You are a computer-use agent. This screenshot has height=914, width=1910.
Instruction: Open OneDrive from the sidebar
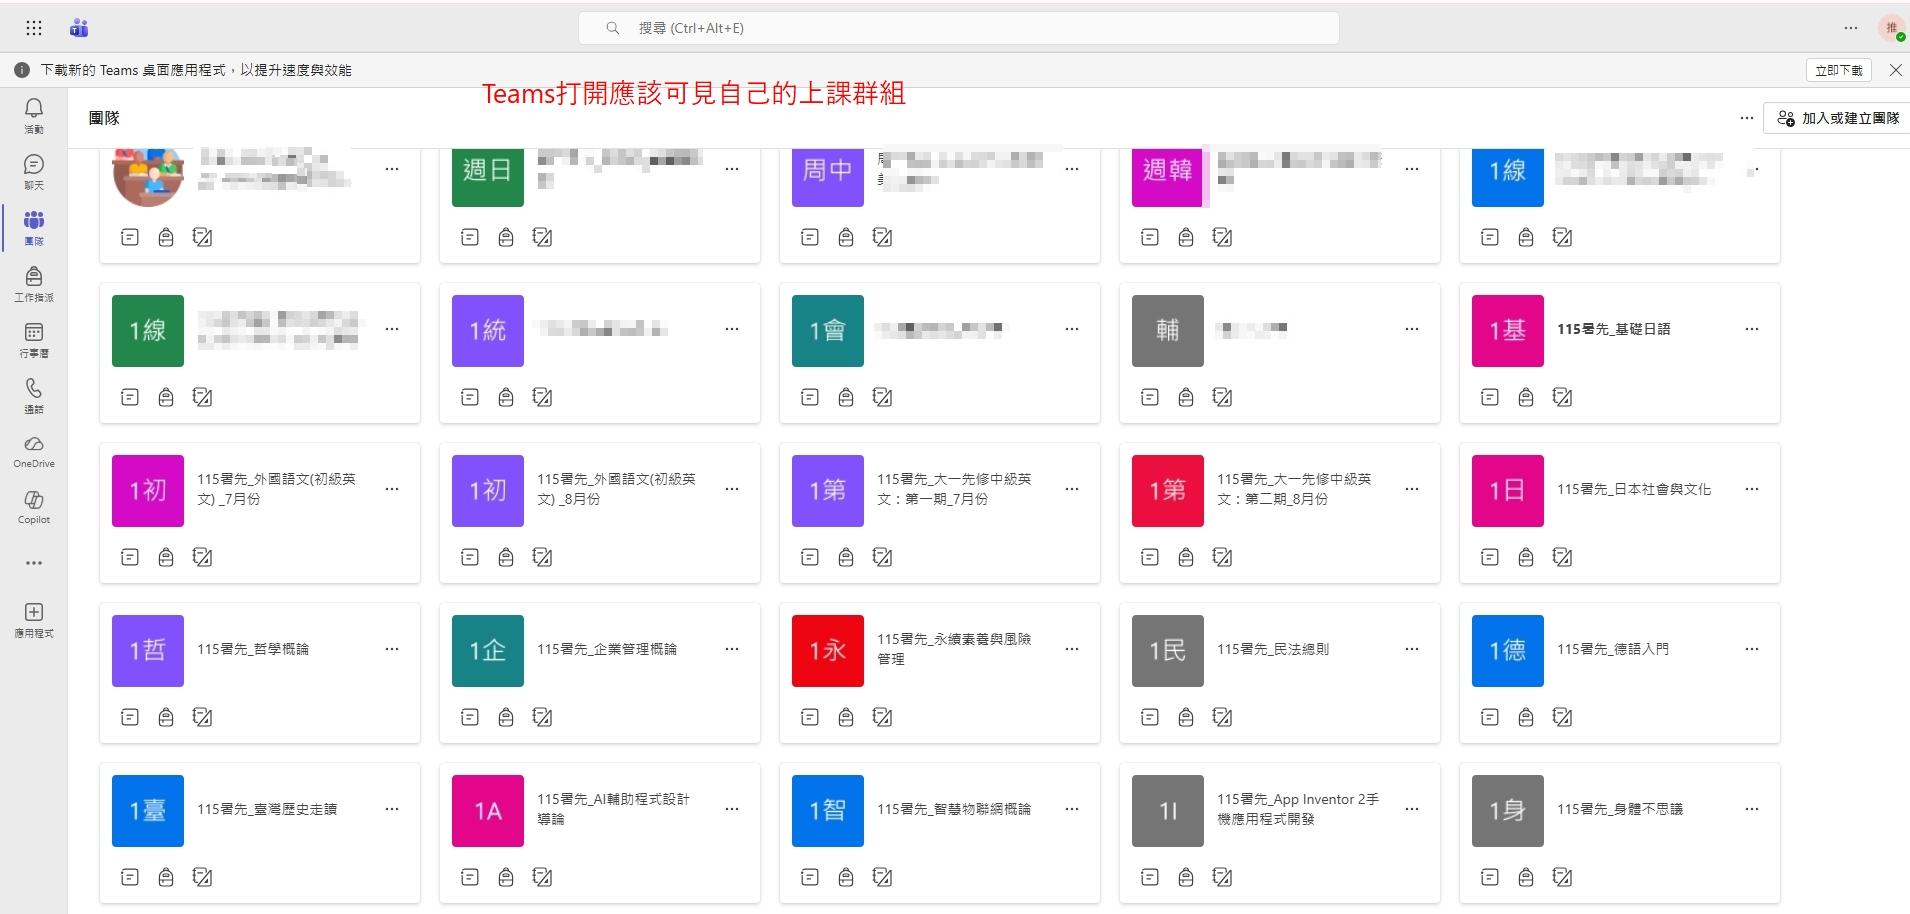pyautogui.click(x=34, y=452)
